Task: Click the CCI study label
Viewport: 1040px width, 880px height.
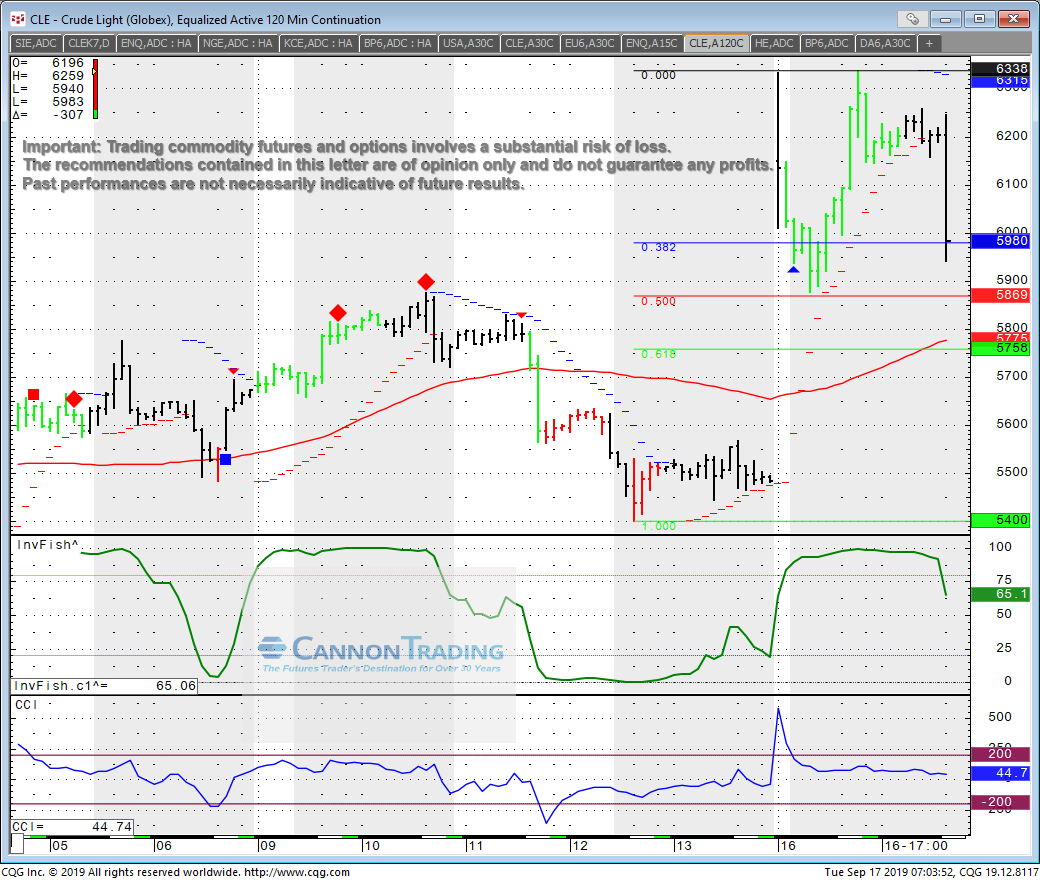Action: (26, 705)
